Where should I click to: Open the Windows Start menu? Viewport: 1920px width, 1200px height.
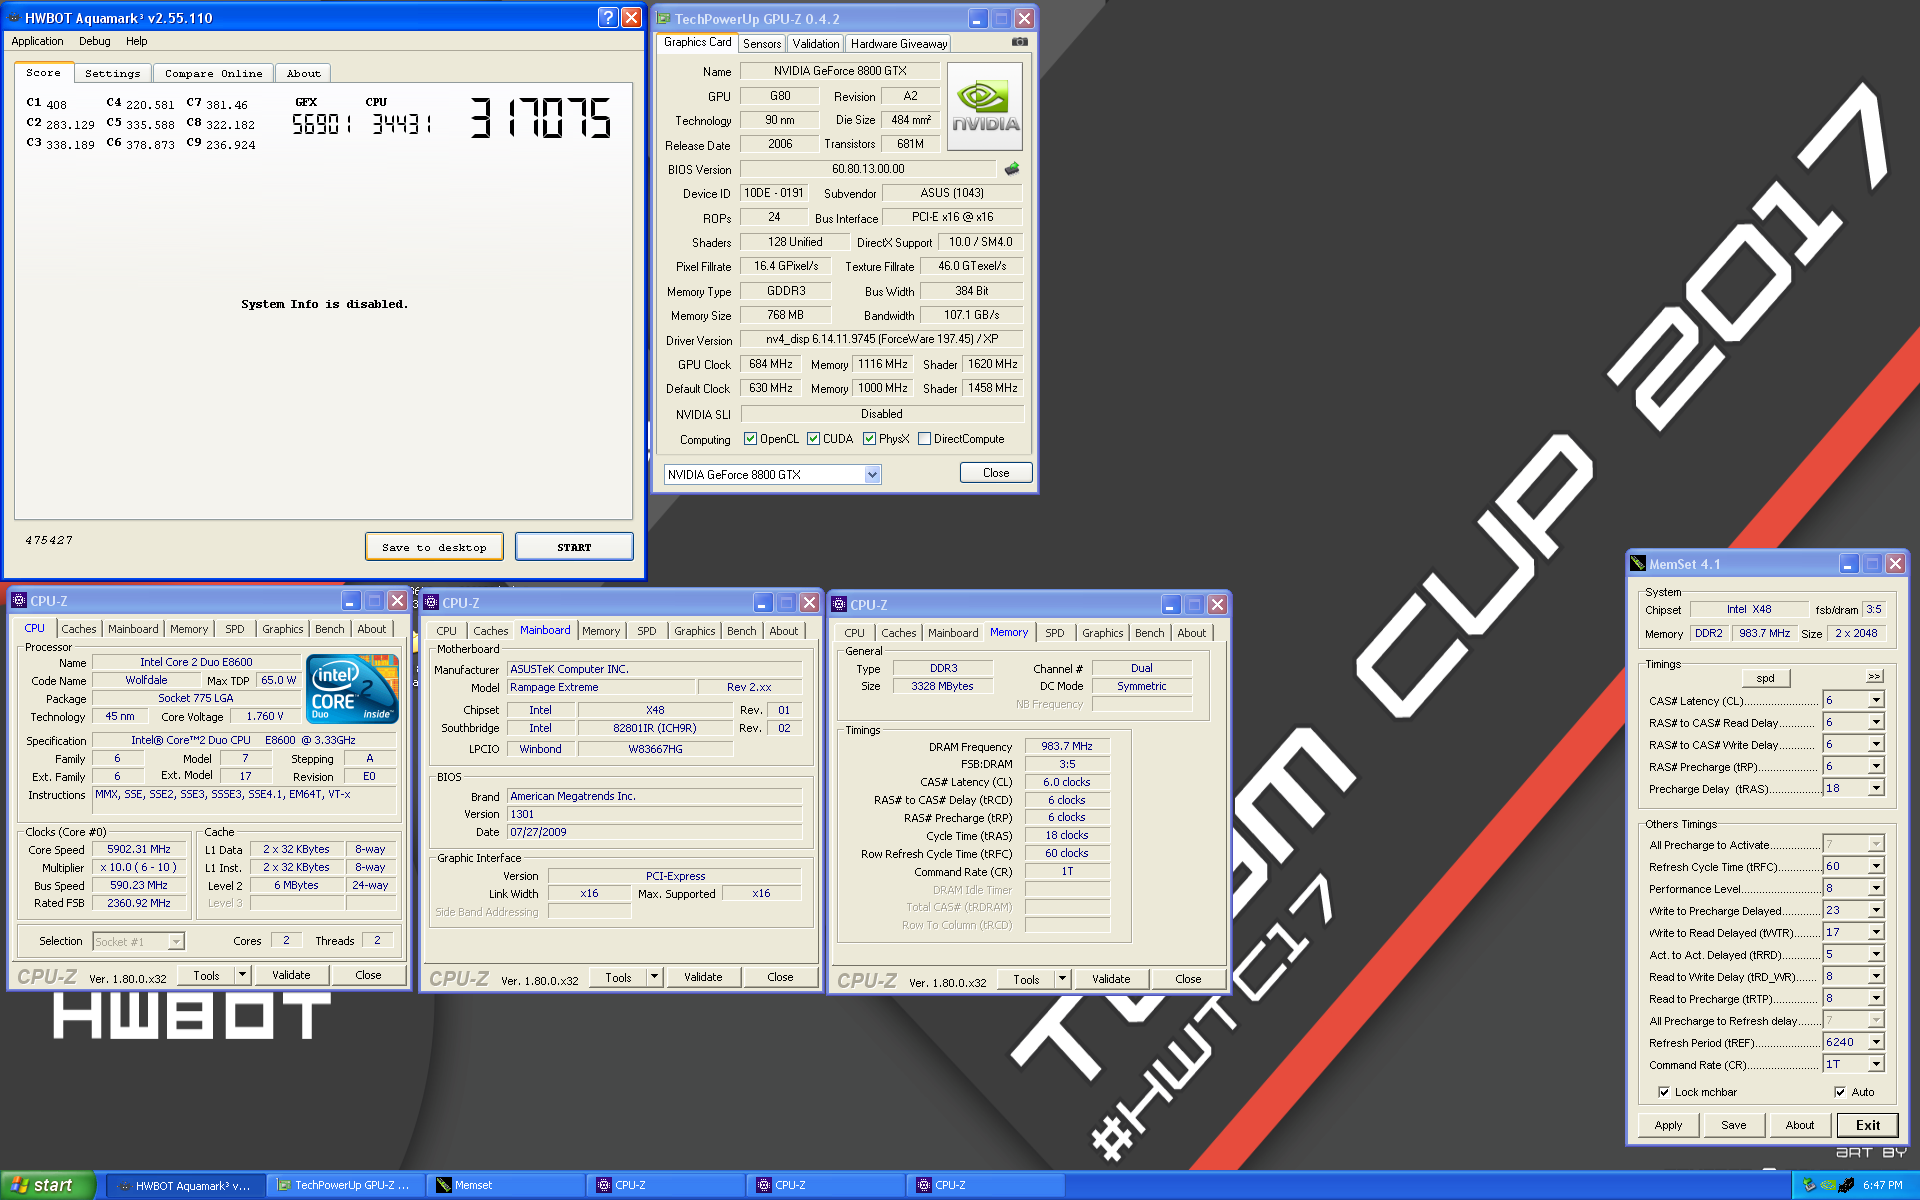point(47,1185)
